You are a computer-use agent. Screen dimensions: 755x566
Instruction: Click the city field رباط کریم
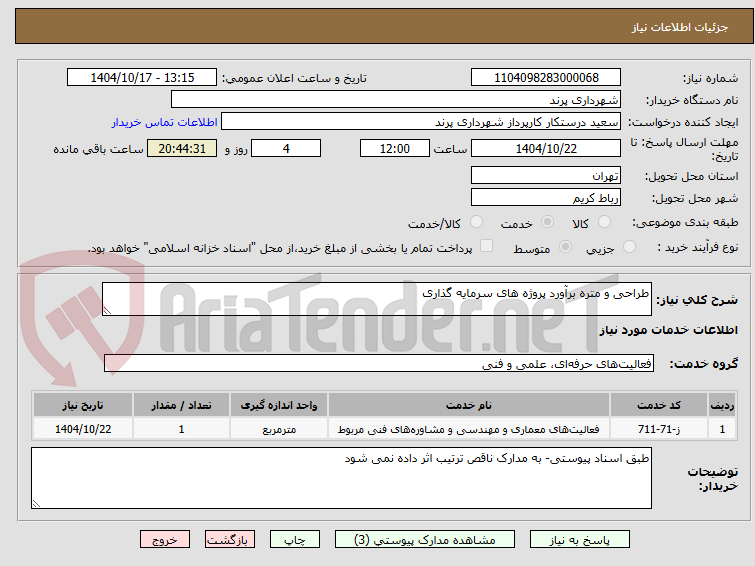point(546,197)
